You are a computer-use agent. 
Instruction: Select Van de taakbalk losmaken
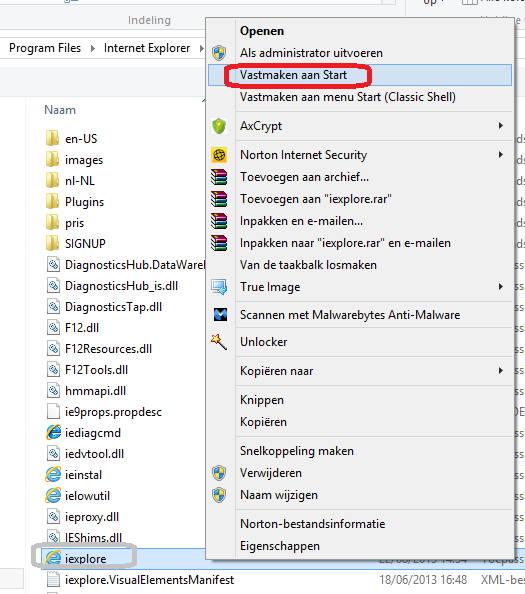pyautogui.click(x=360, y=265)
